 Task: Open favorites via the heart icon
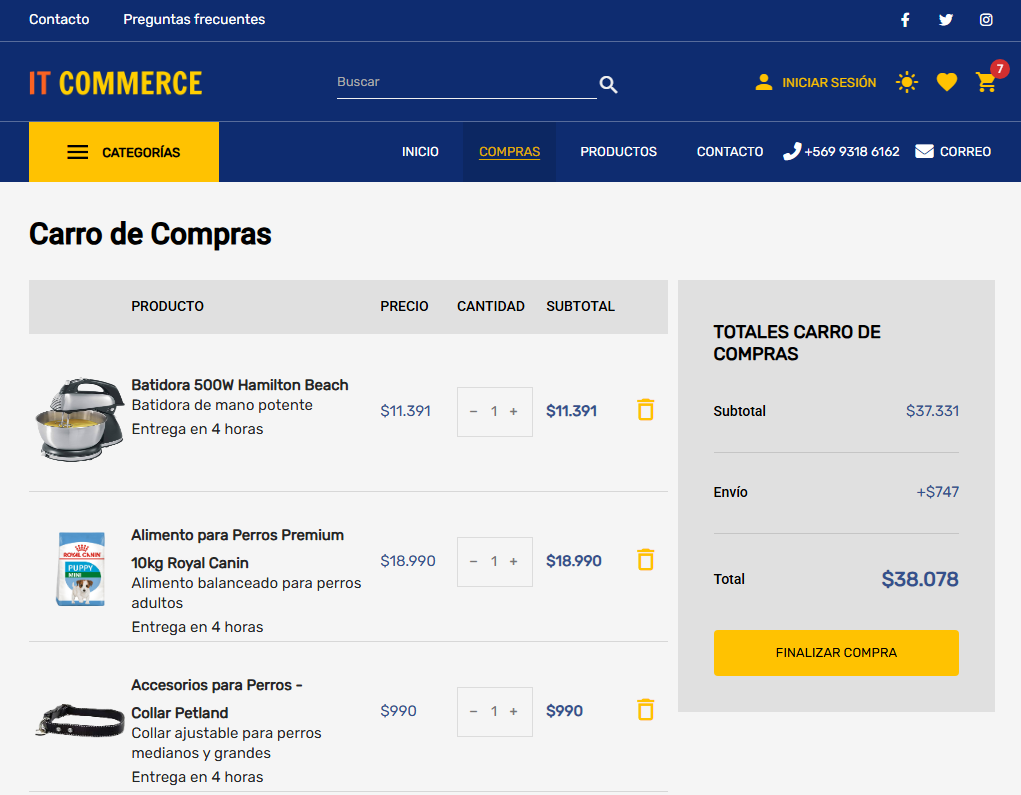947,82
